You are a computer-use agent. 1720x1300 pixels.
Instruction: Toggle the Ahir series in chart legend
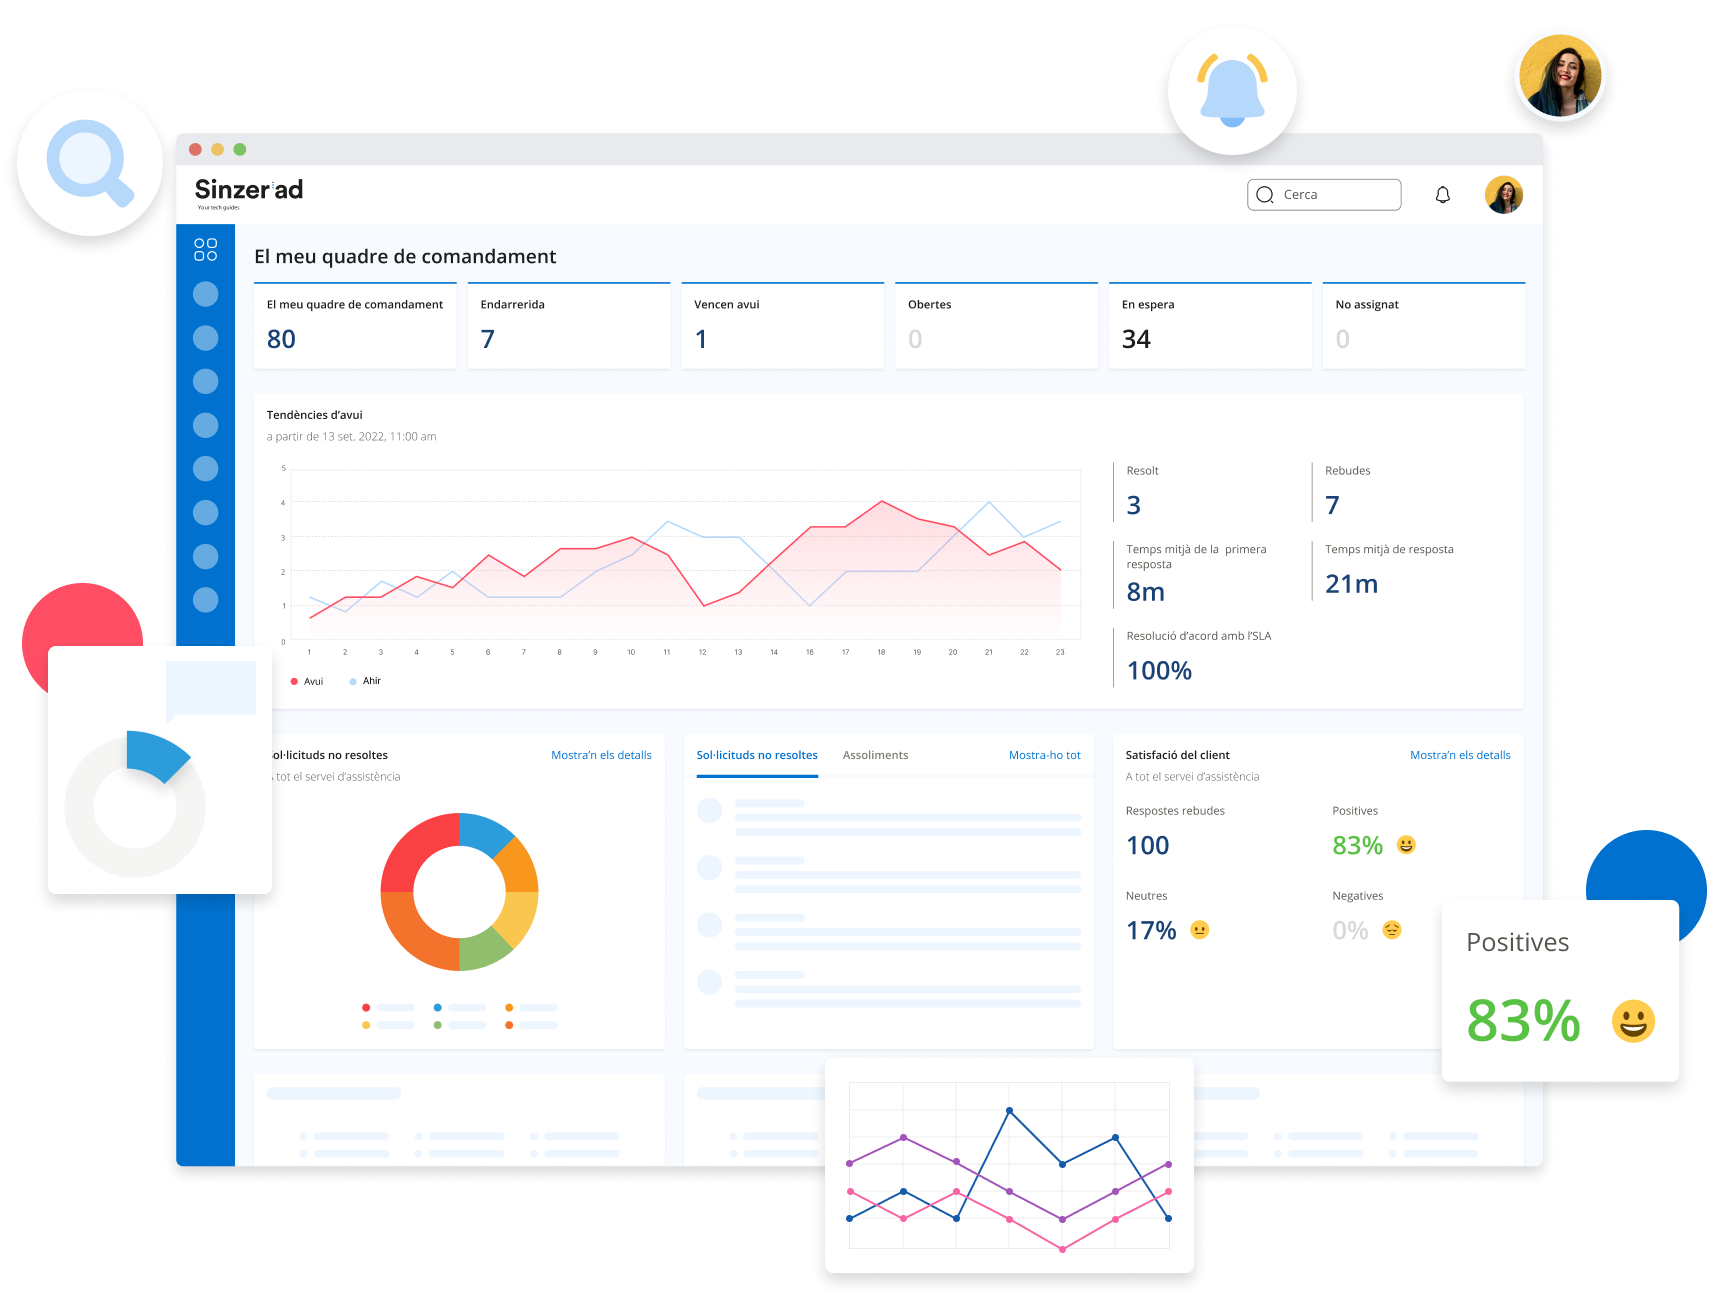(x=366, y=681)
